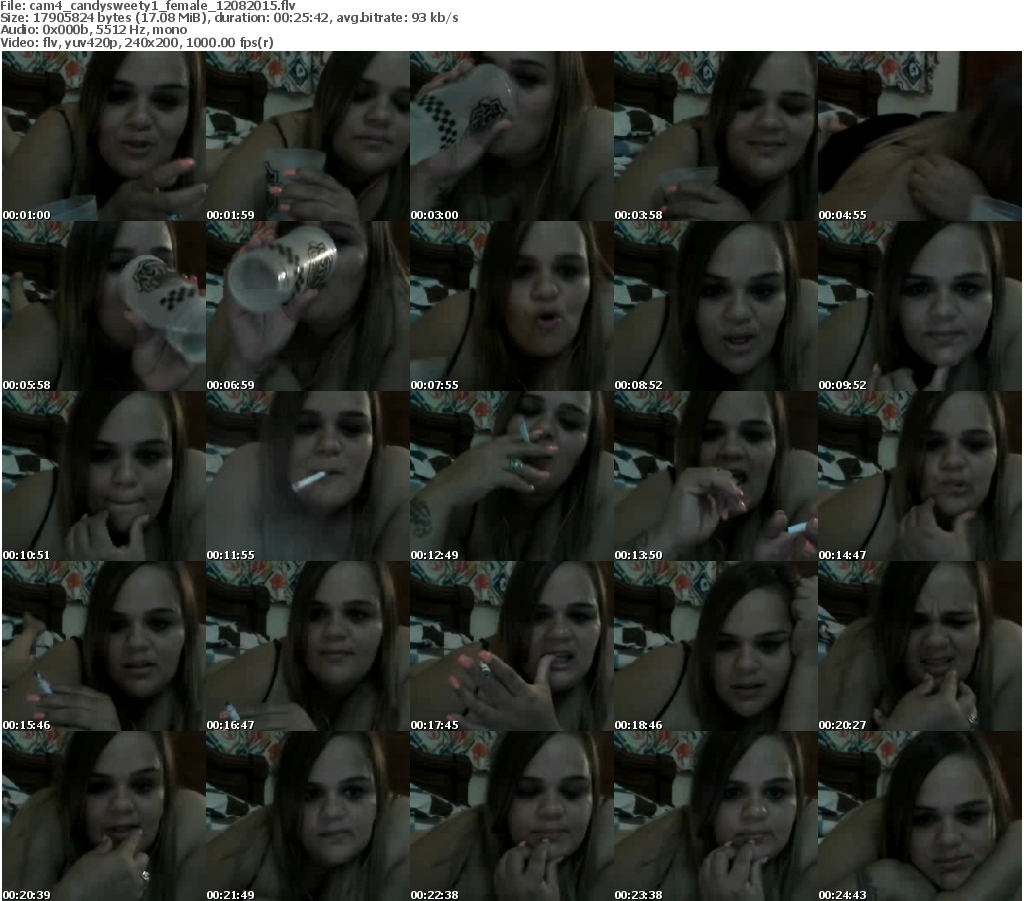Choose the frame stamped 00:18:46

[x=716, y=646]
